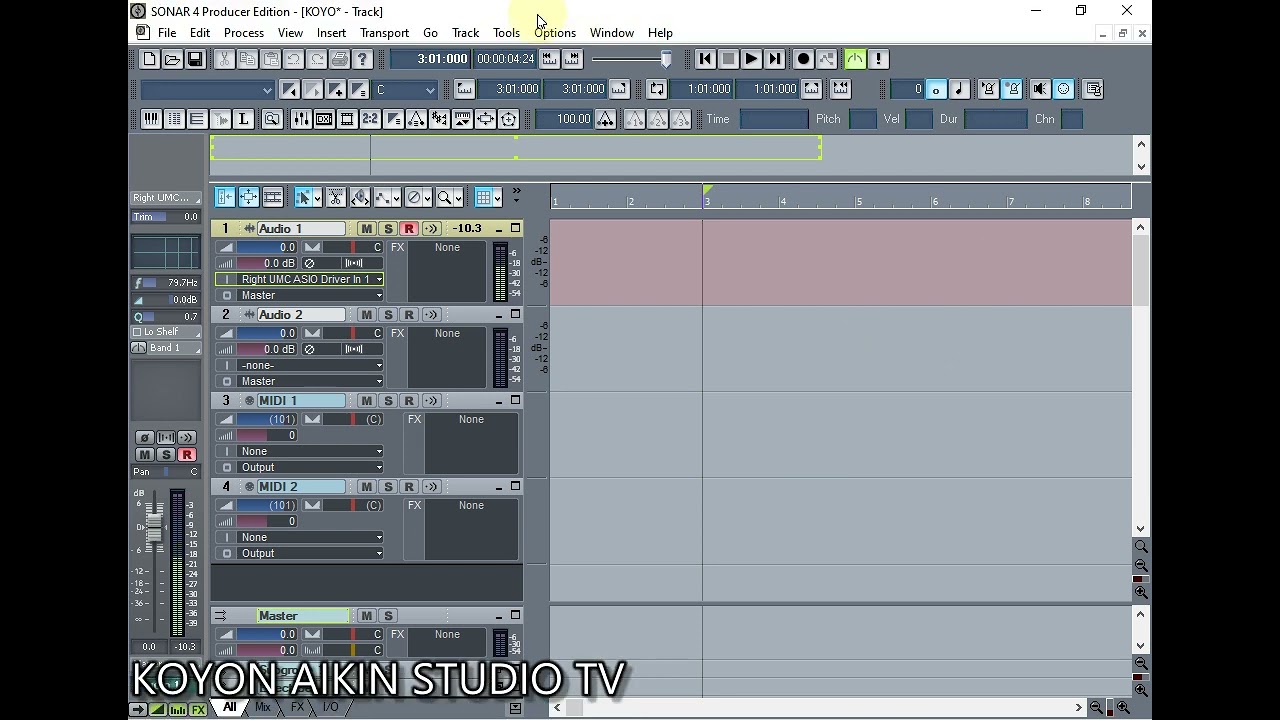Open the Options menu

point(555,33)
